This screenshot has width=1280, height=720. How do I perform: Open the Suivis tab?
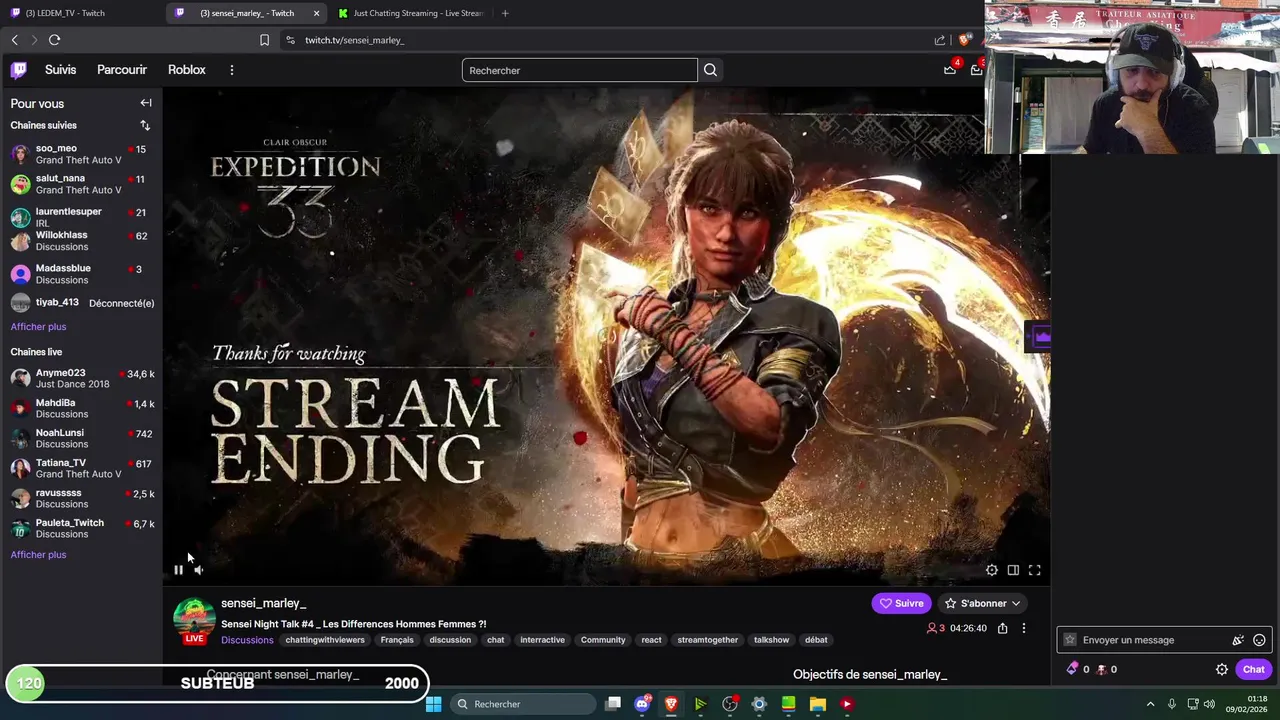point(60,70)
